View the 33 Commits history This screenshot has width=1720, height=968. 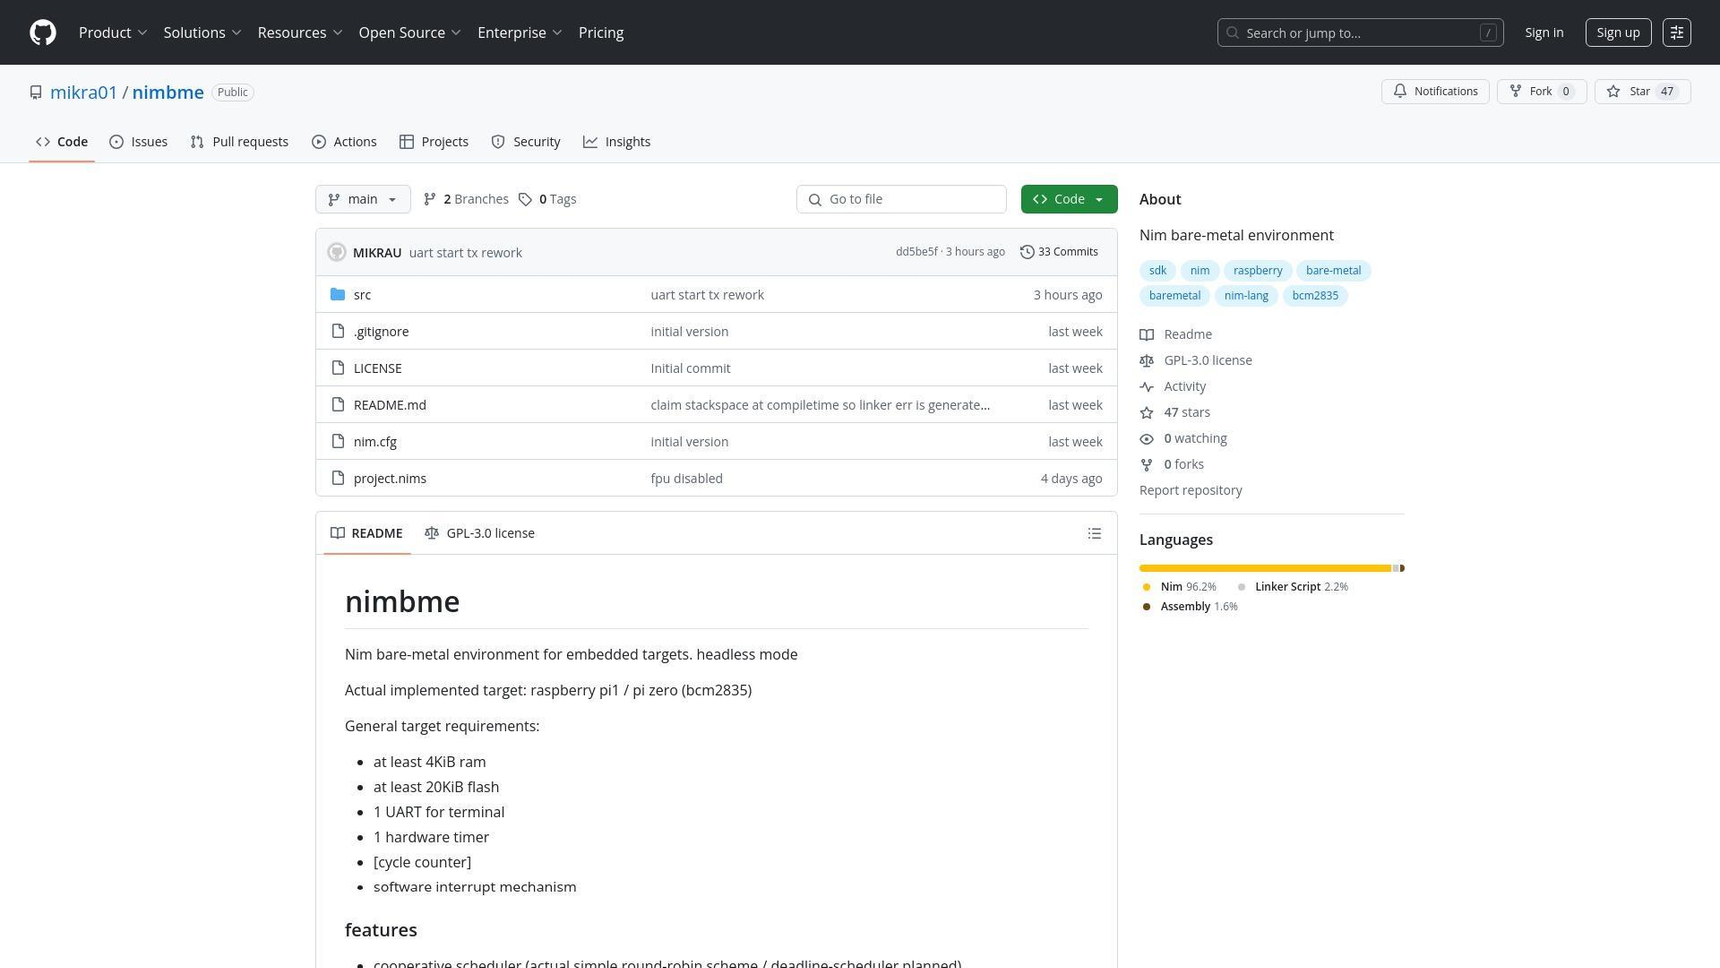coord(1059,252)
